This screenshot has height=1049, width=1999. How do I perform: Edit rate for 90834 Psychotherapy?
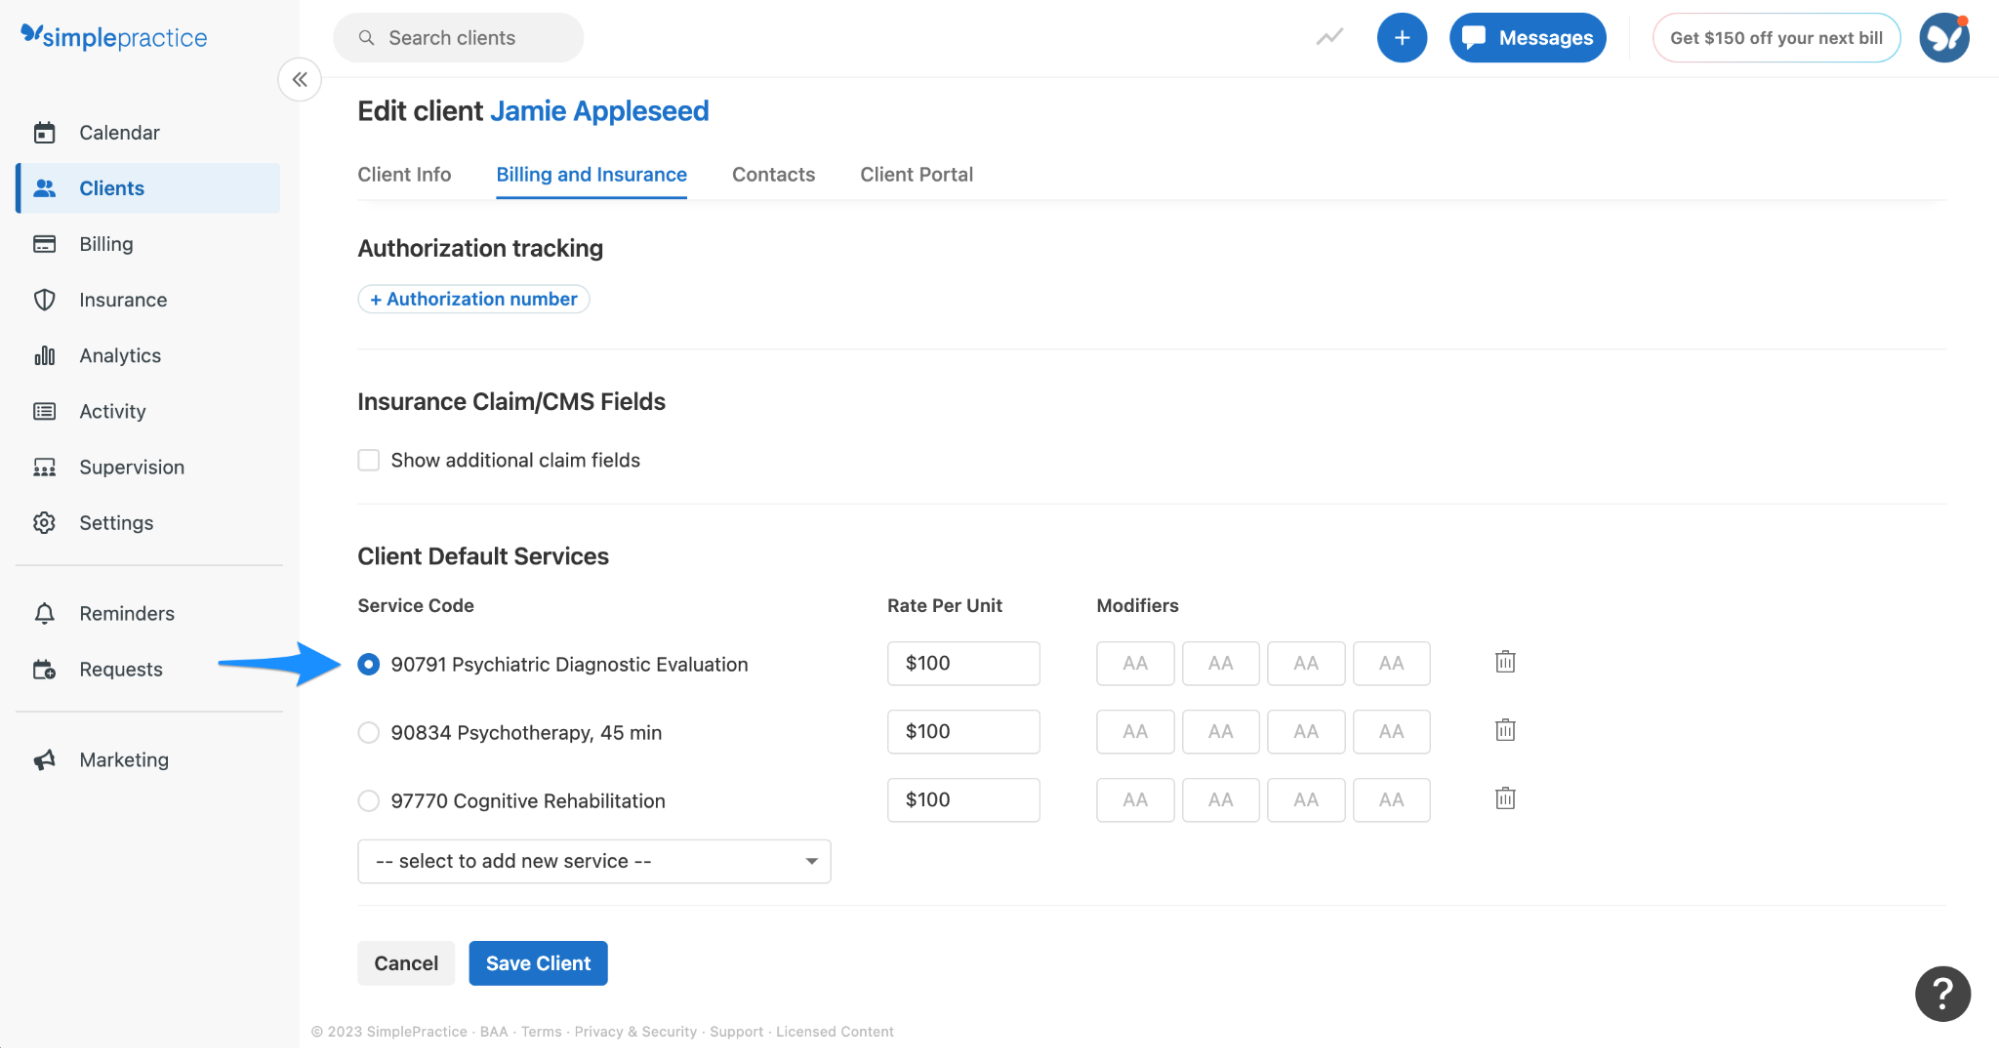pyautogui.click(x=963, y=732)
